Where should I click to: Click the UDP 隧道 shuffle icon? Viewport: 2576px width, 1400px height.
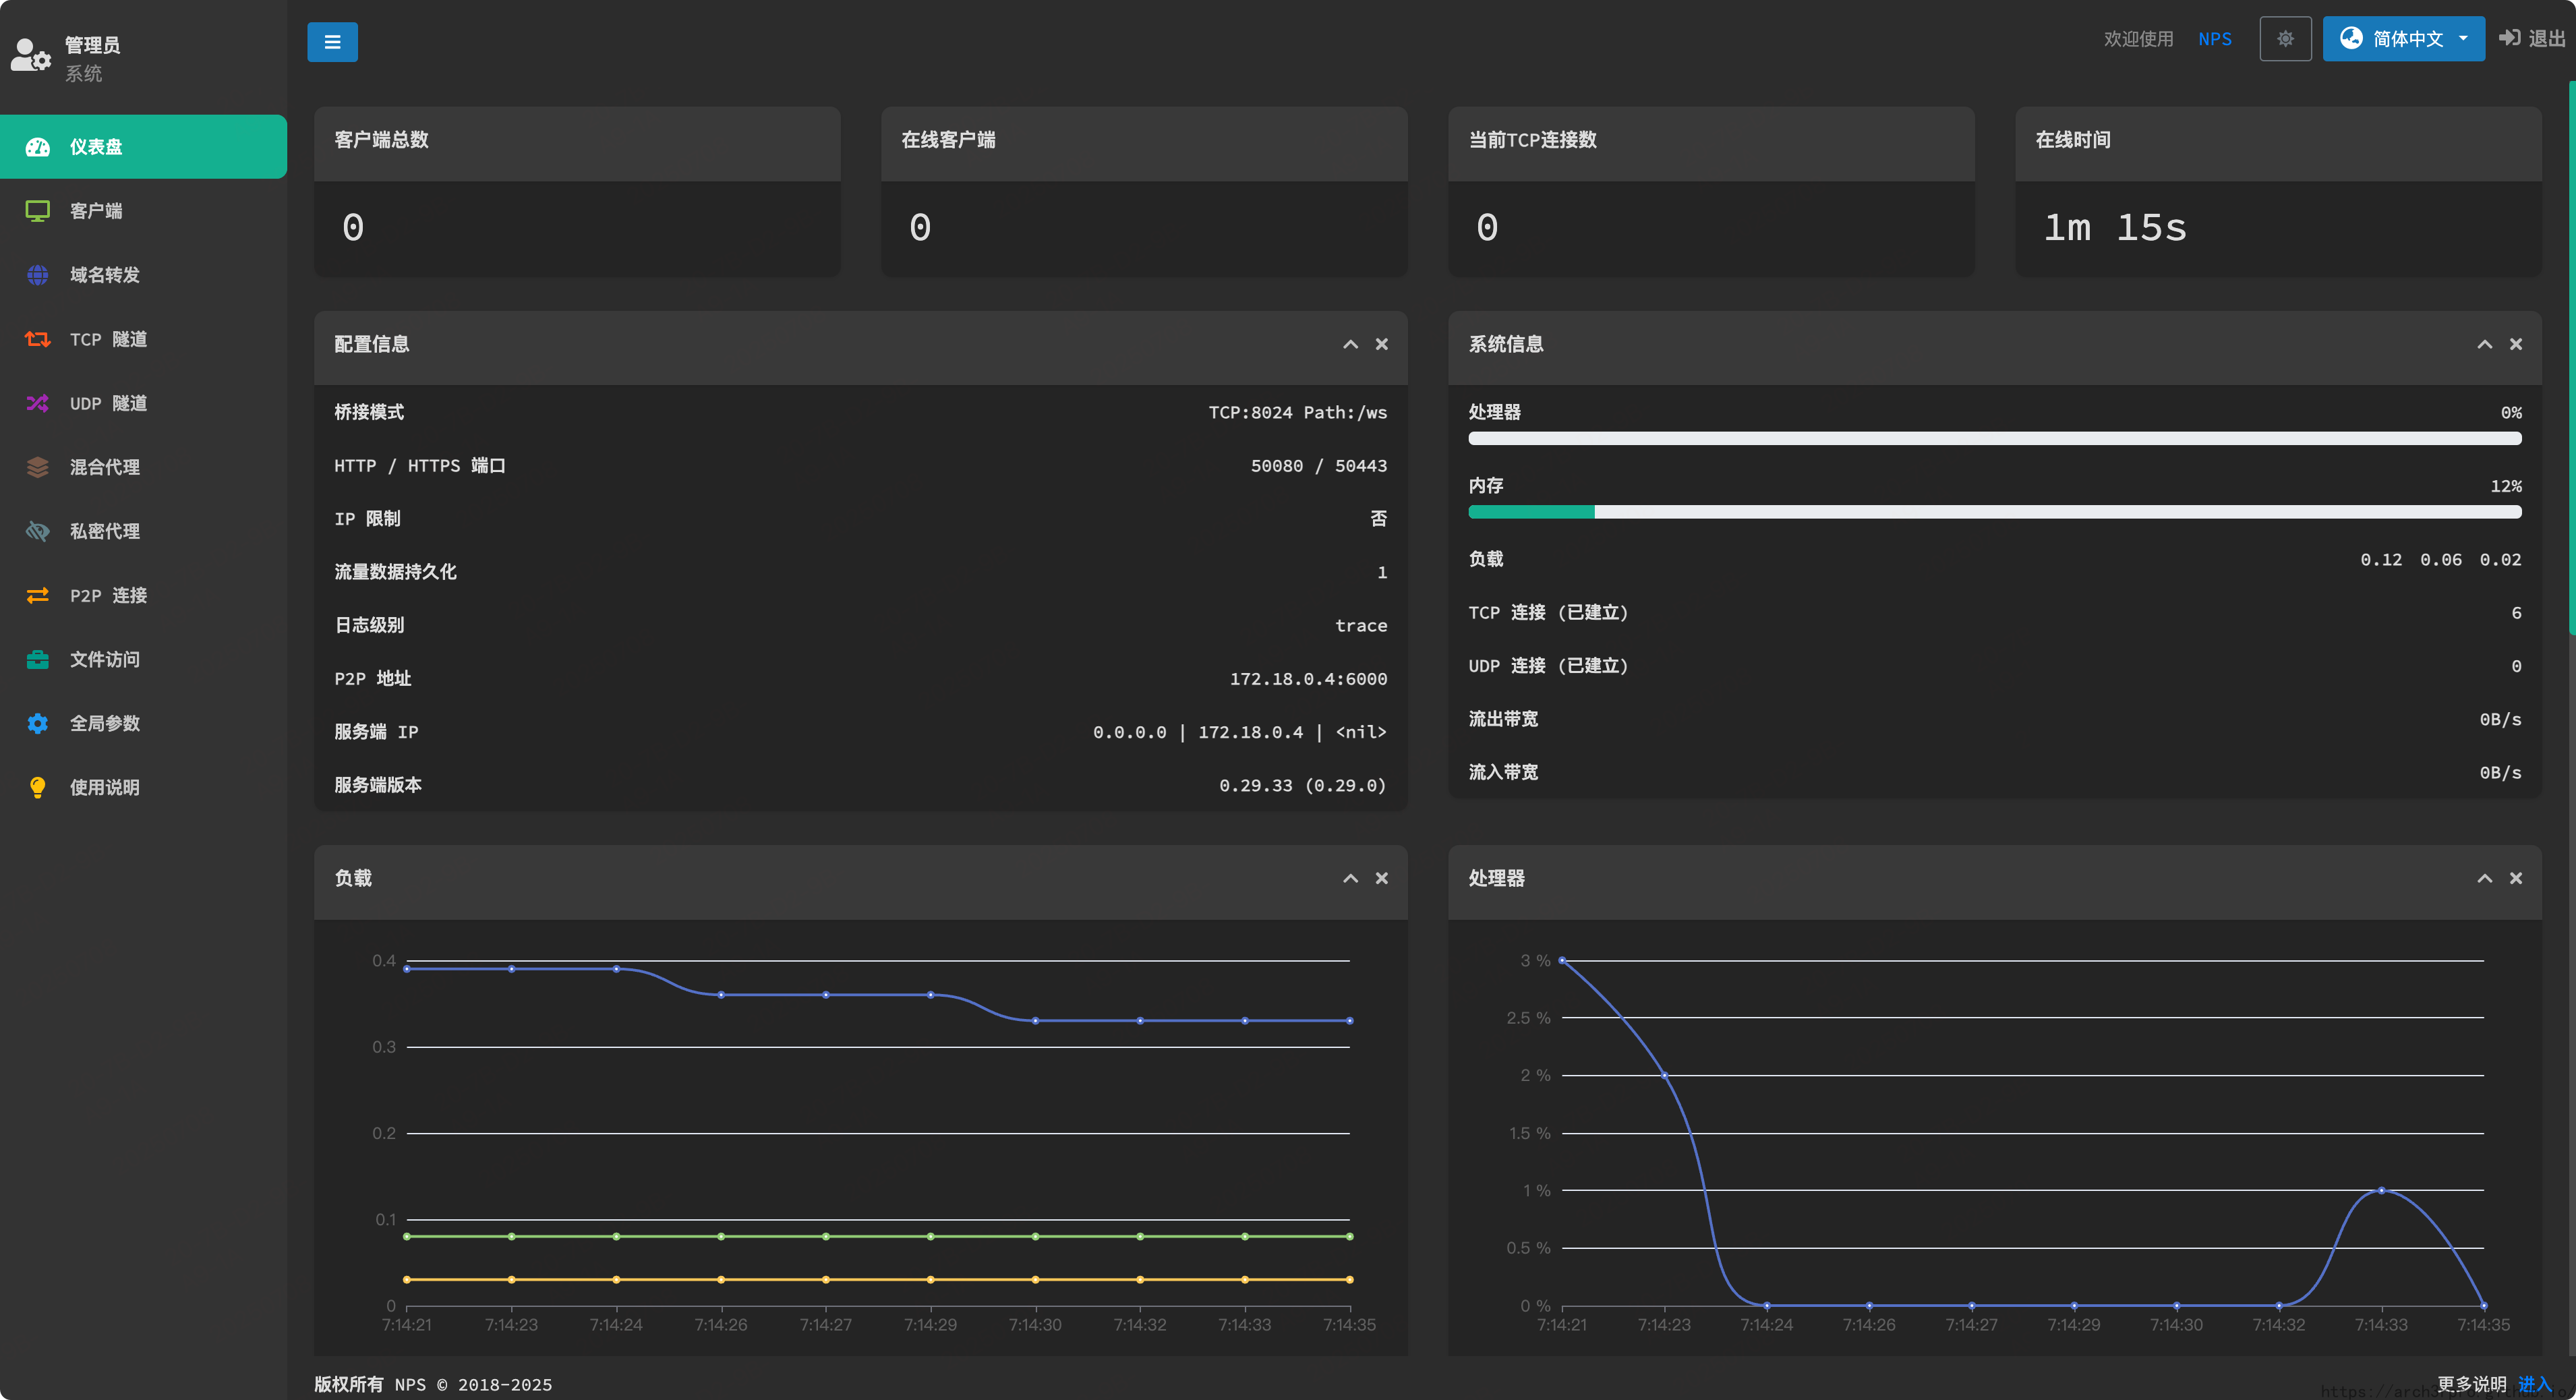click(x=37, y=403)
